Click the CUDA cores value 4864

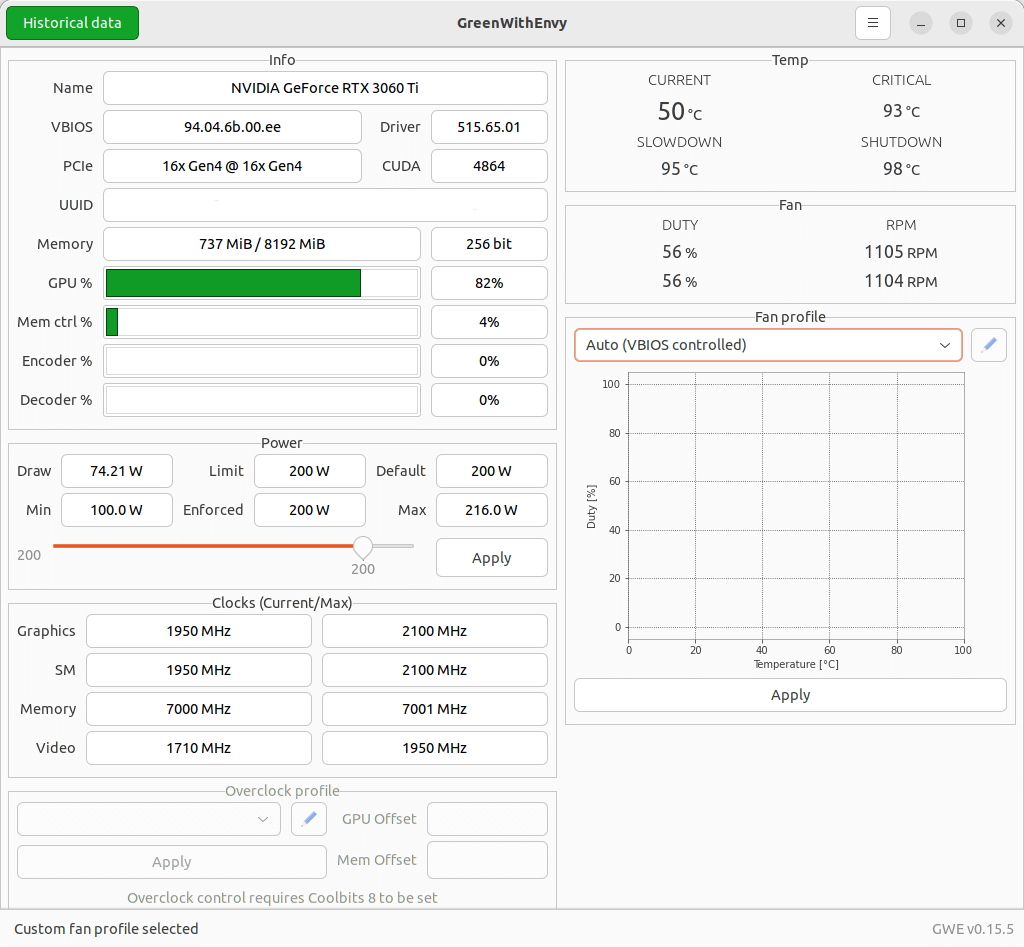tap(489, 166)
